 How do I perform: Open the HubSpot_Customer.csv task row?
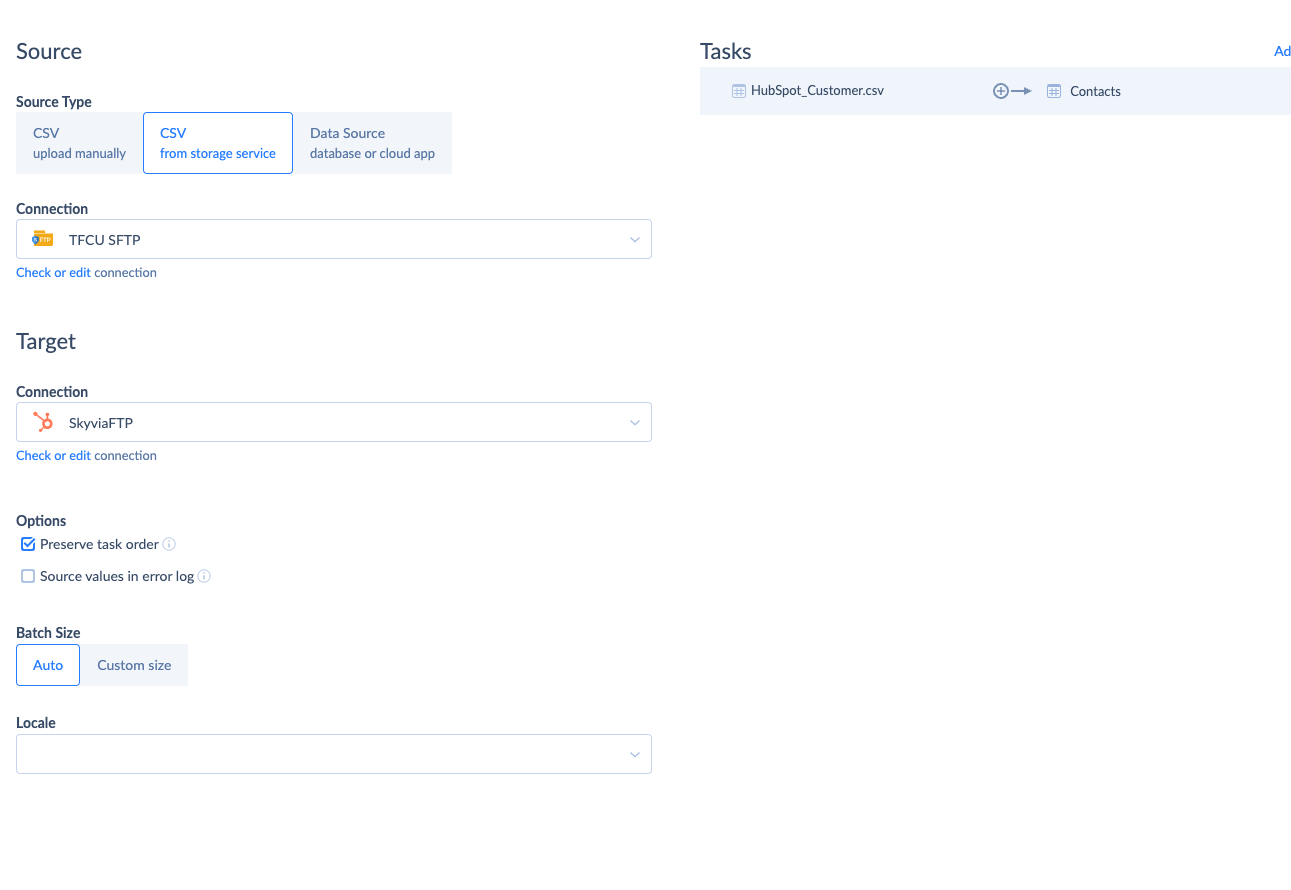pos(817,91)
